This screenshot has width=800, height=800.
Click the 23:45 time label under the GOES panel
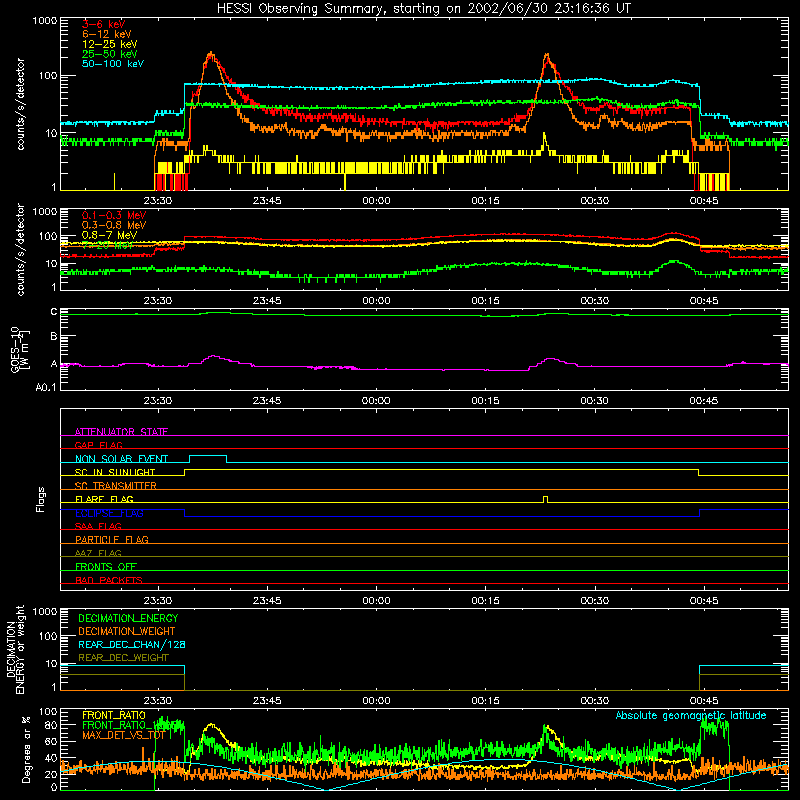tap(267, 401)
